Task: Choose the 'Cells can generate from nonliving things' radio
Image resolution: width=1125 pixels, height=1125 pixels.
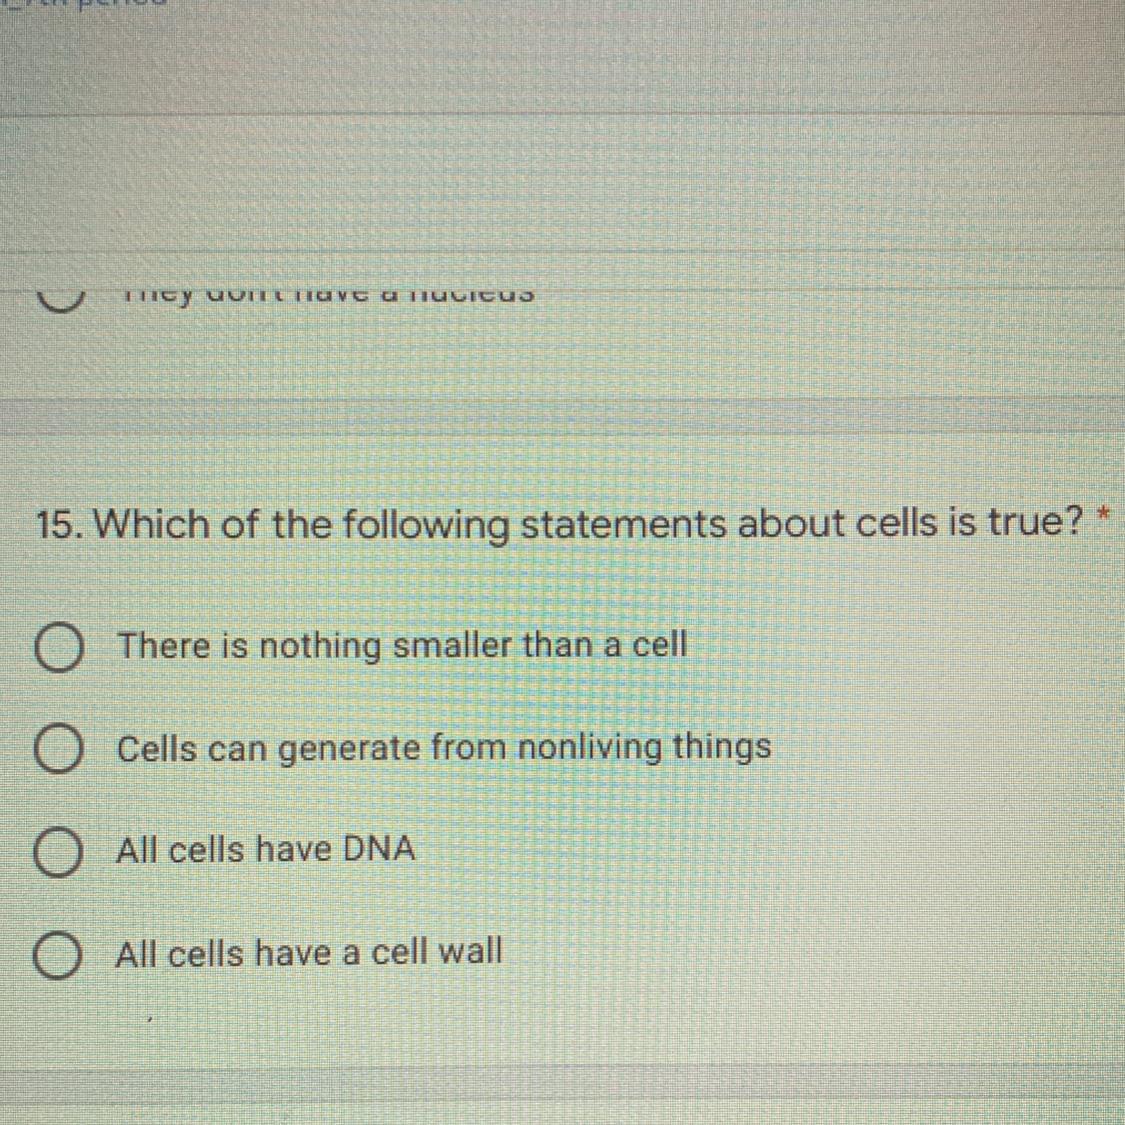Action: pos(57,751)
